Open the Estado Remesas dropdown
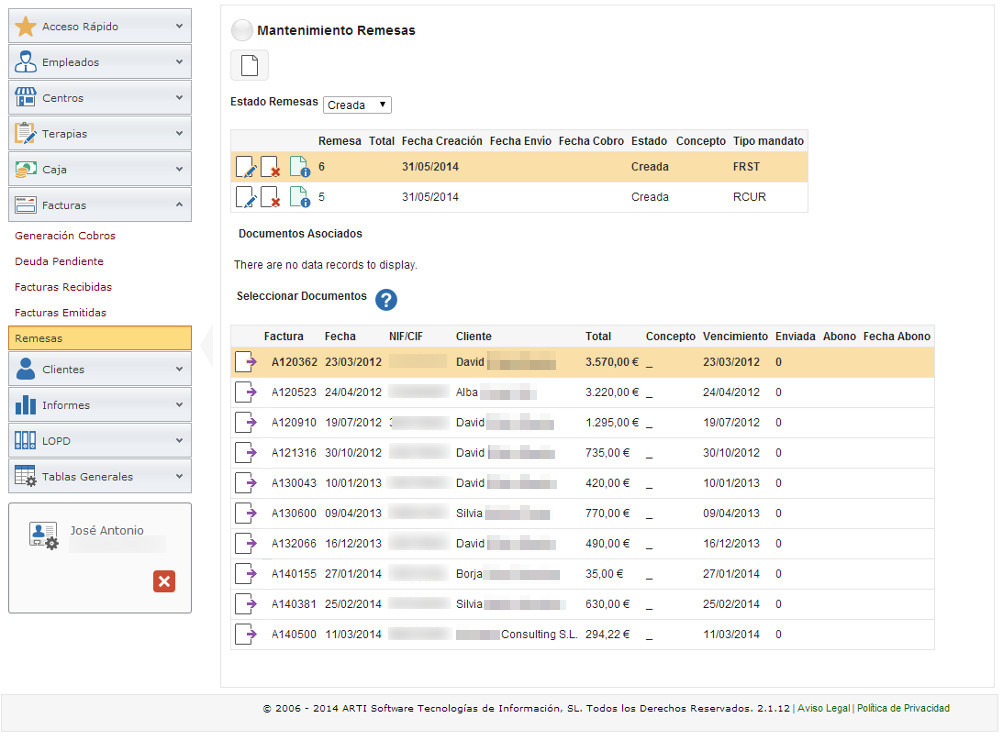 pos(357,105)
